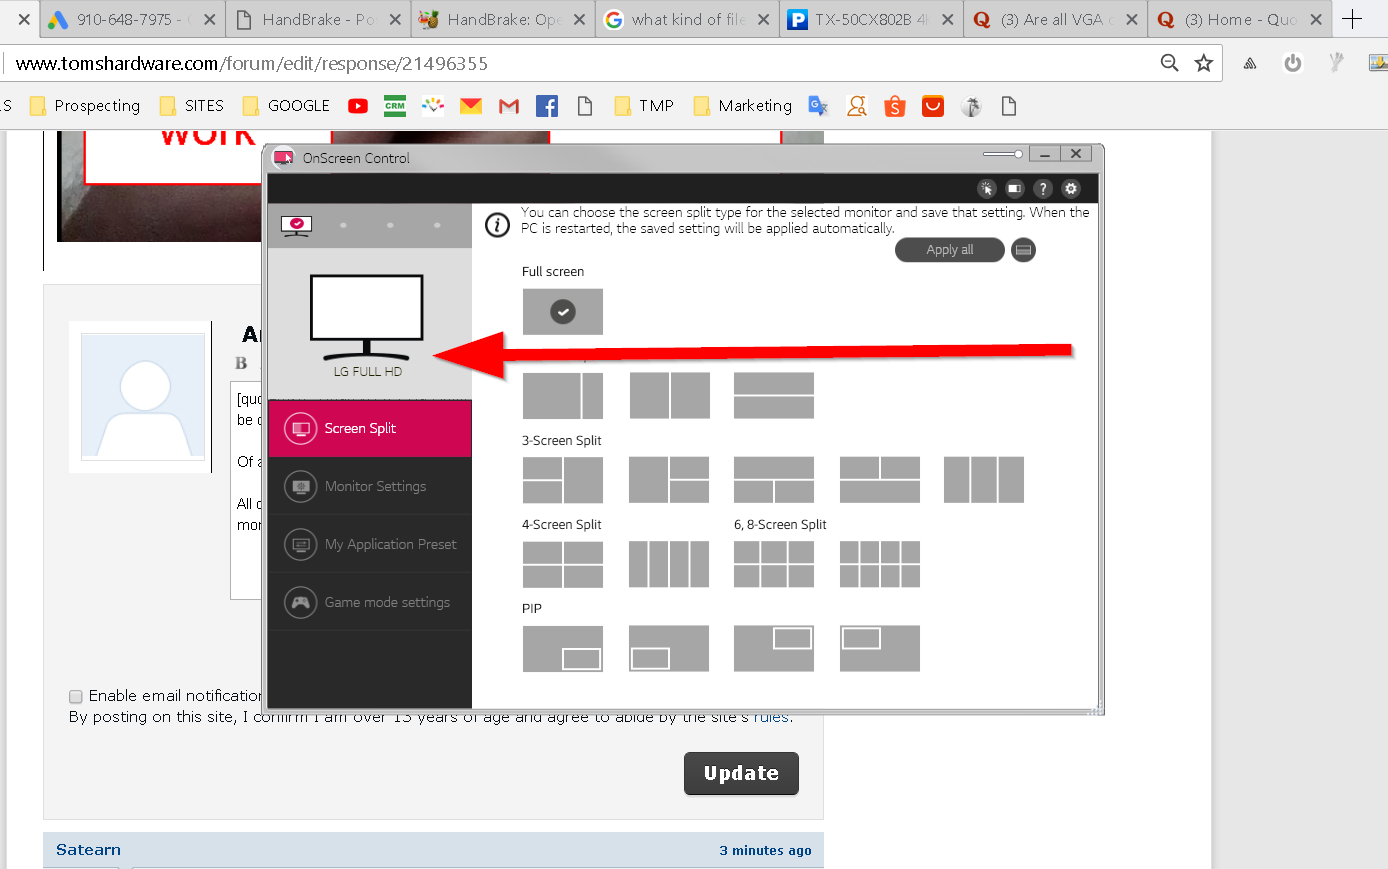Switch to the HandBrake - Po browser tab
The height and width of the screenshot is (869, 1388).
click(x=318, y=19)
